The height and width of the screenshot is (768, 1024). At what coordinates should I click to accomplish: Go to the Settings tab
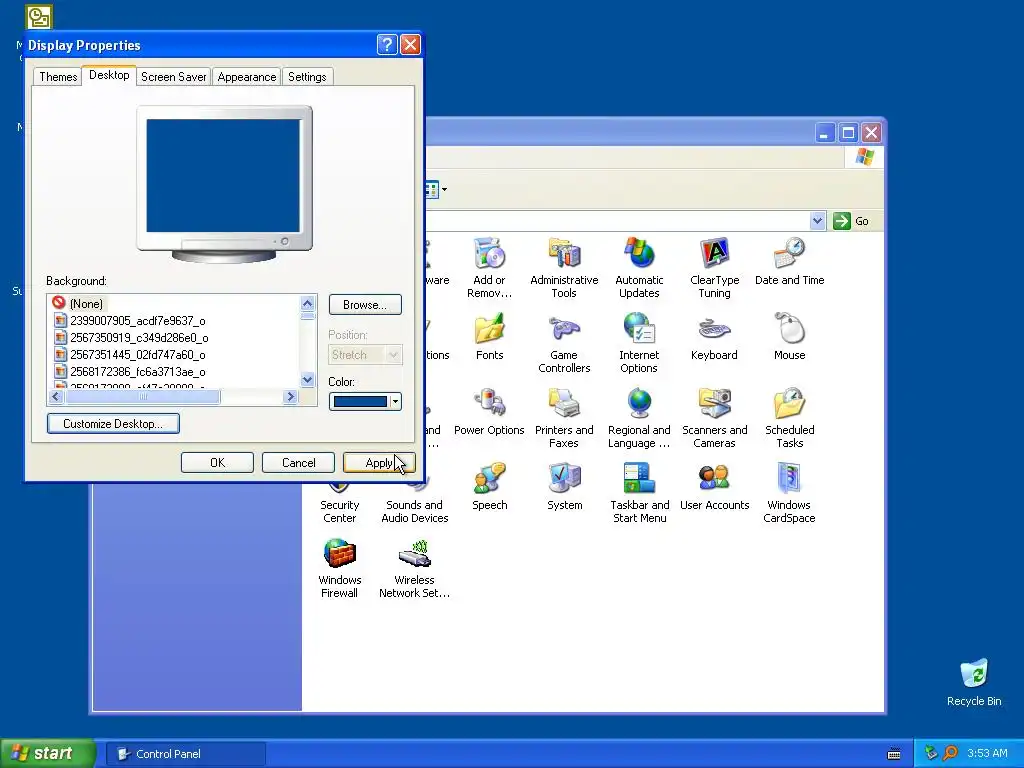[307, 76]
